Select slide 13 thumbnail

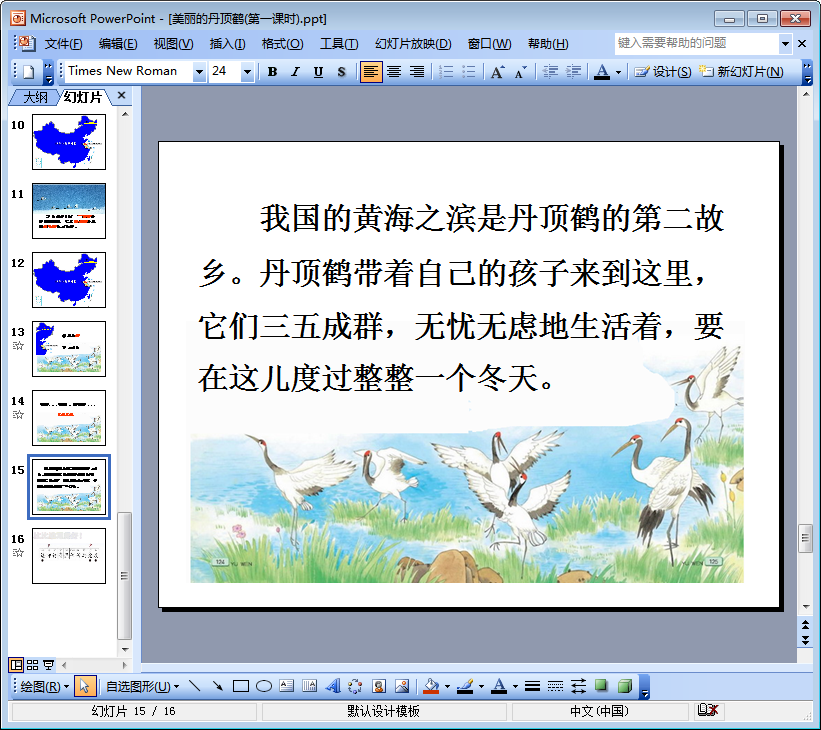69,349
